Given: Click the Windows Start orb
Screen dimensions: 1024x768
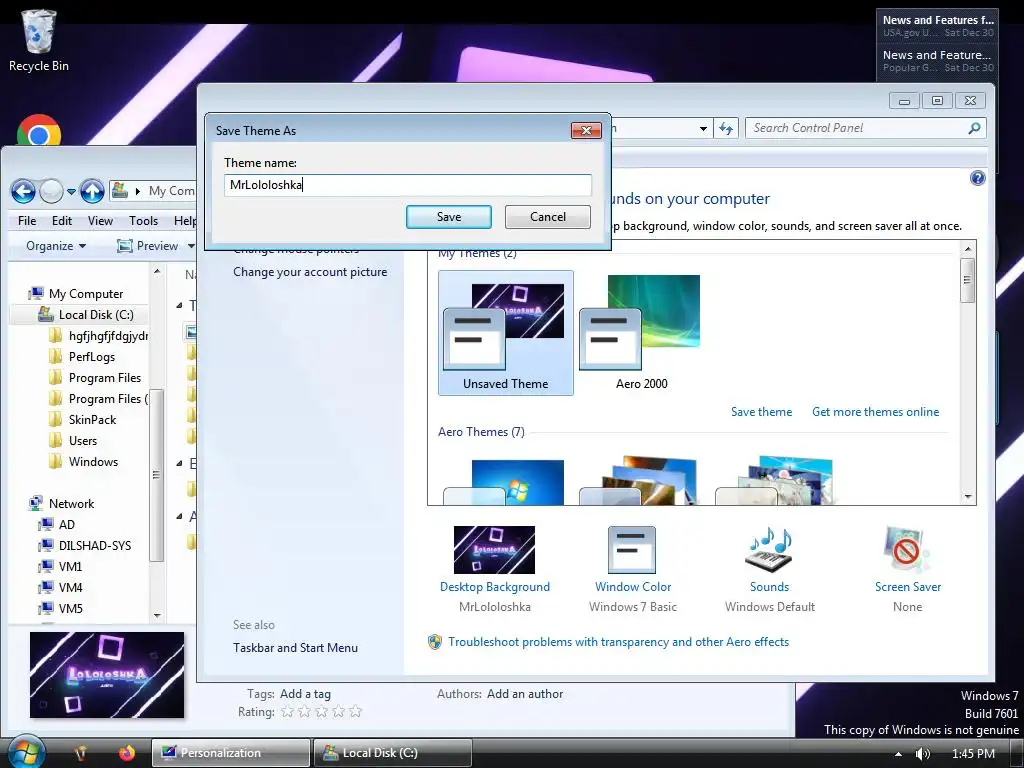Looking at the screenshot, I should pos(26,752).
